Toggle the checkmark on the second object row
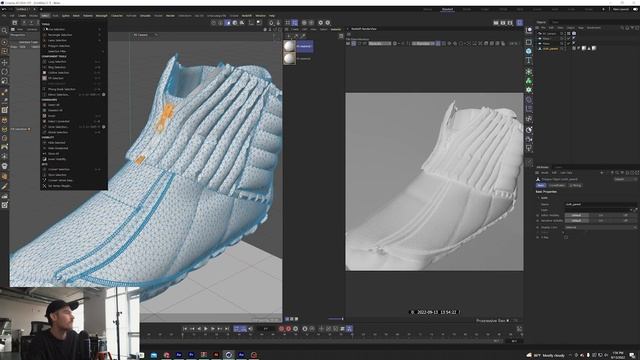Screen dimensions: 640x360 (x=569, y=38)
